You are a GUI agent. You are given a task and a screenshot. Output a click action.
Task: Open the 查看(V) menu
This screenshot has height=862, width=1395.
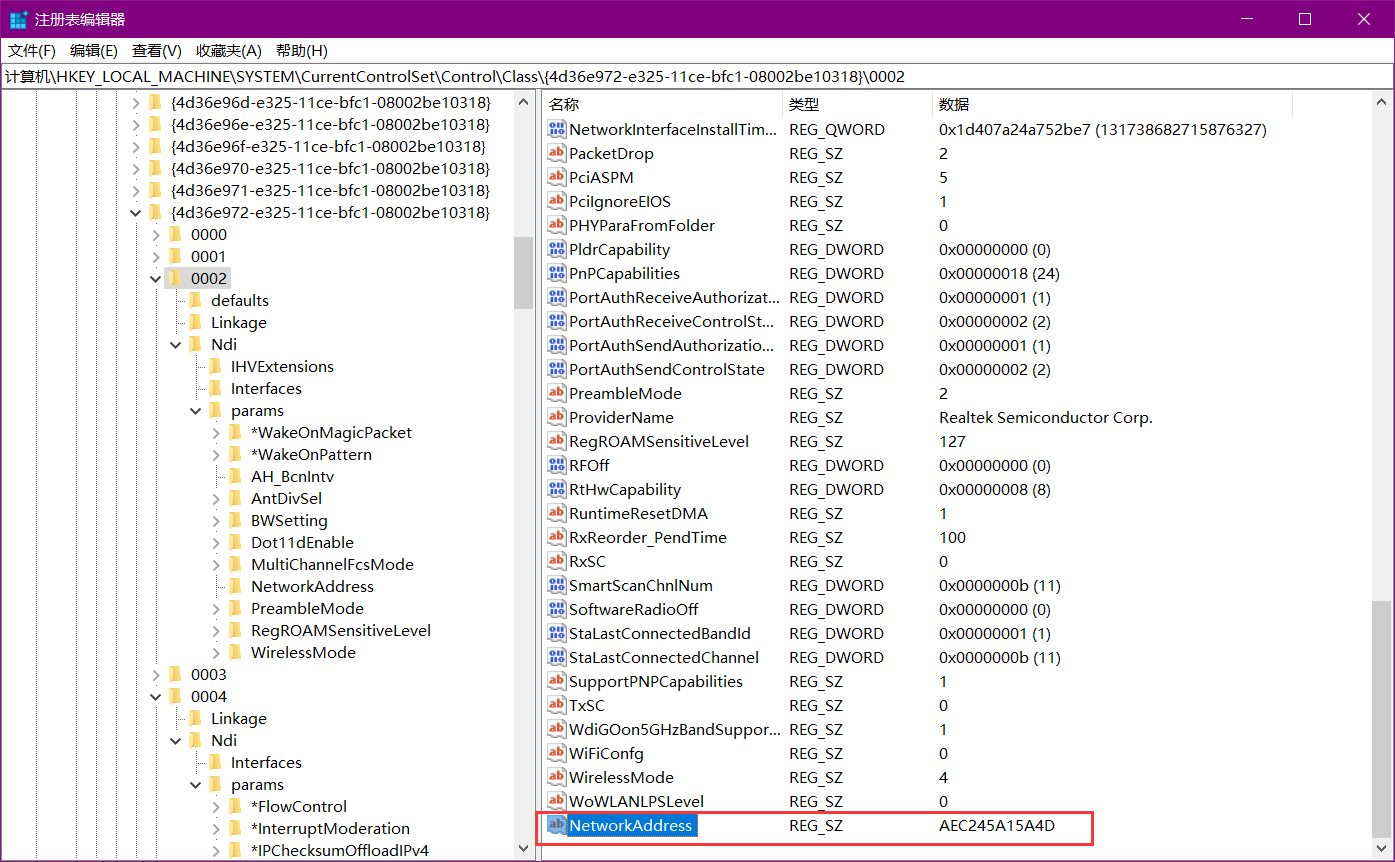[157, 50]
